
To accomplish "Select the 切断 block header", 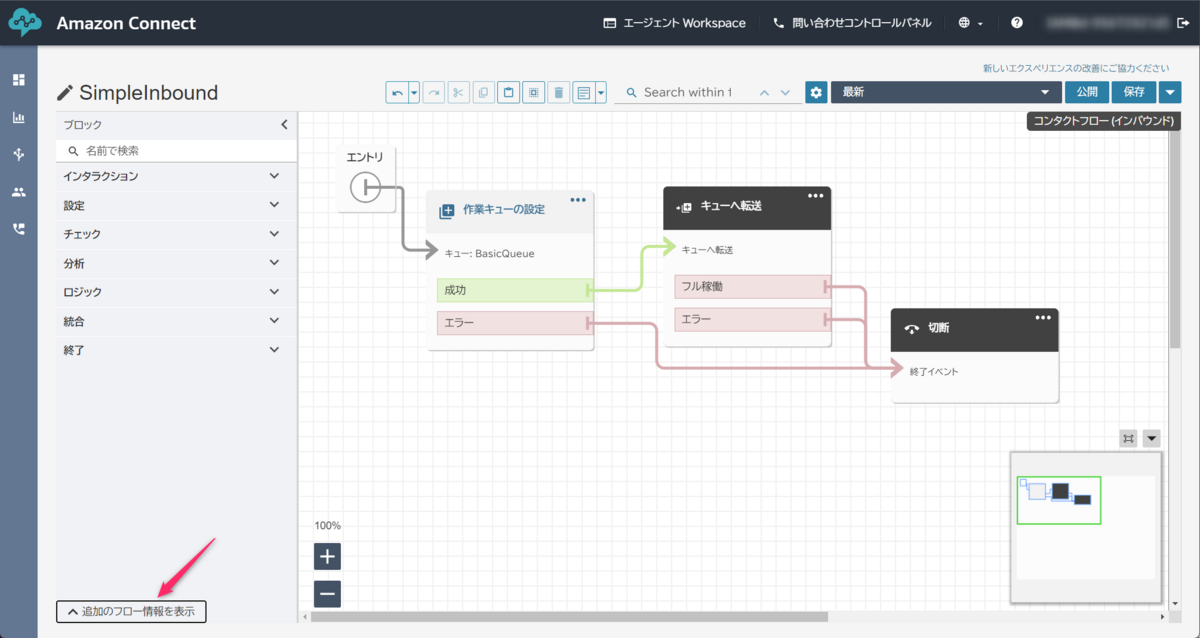I will (975, 328).
